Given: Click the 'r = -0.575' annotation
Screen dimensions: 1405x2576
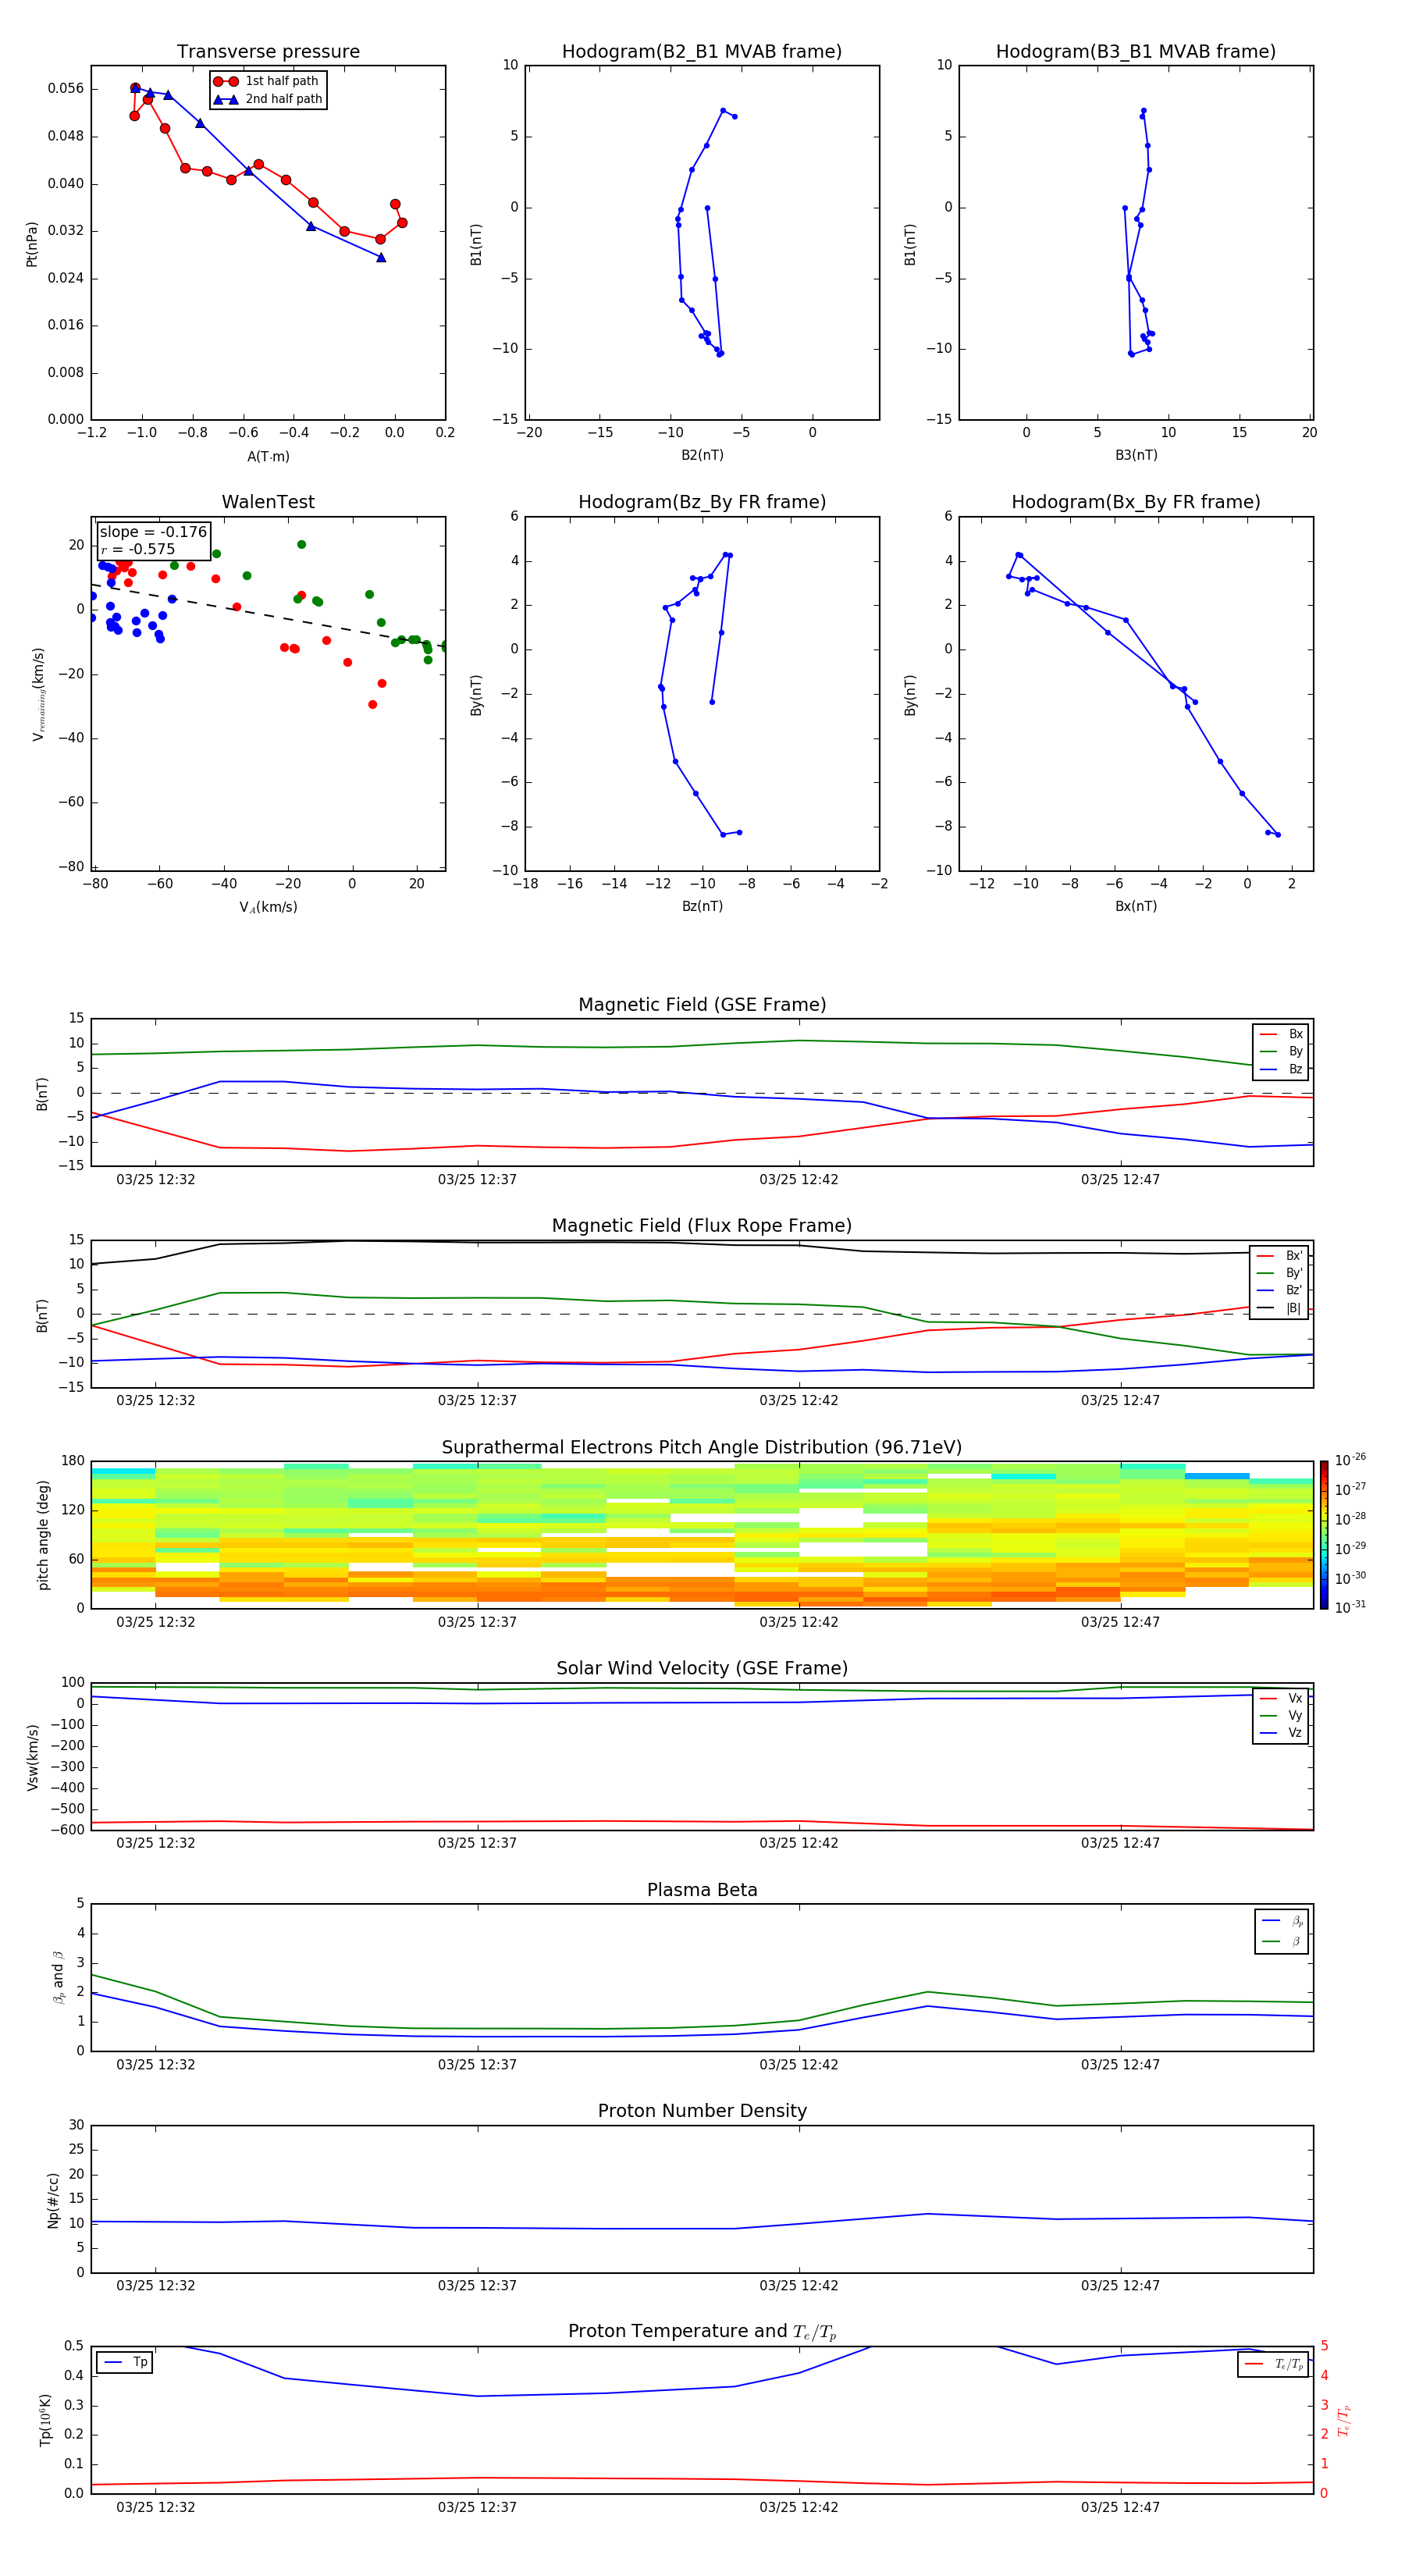Looking at the screenshot, I should click(138, 549).
